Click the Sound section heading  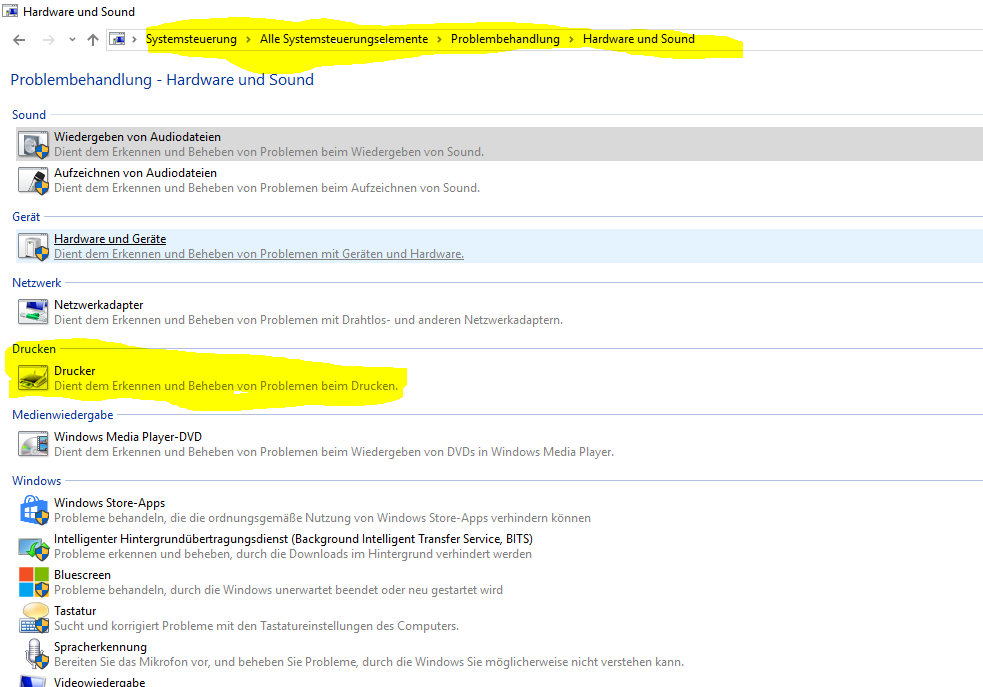pos(29,115)
